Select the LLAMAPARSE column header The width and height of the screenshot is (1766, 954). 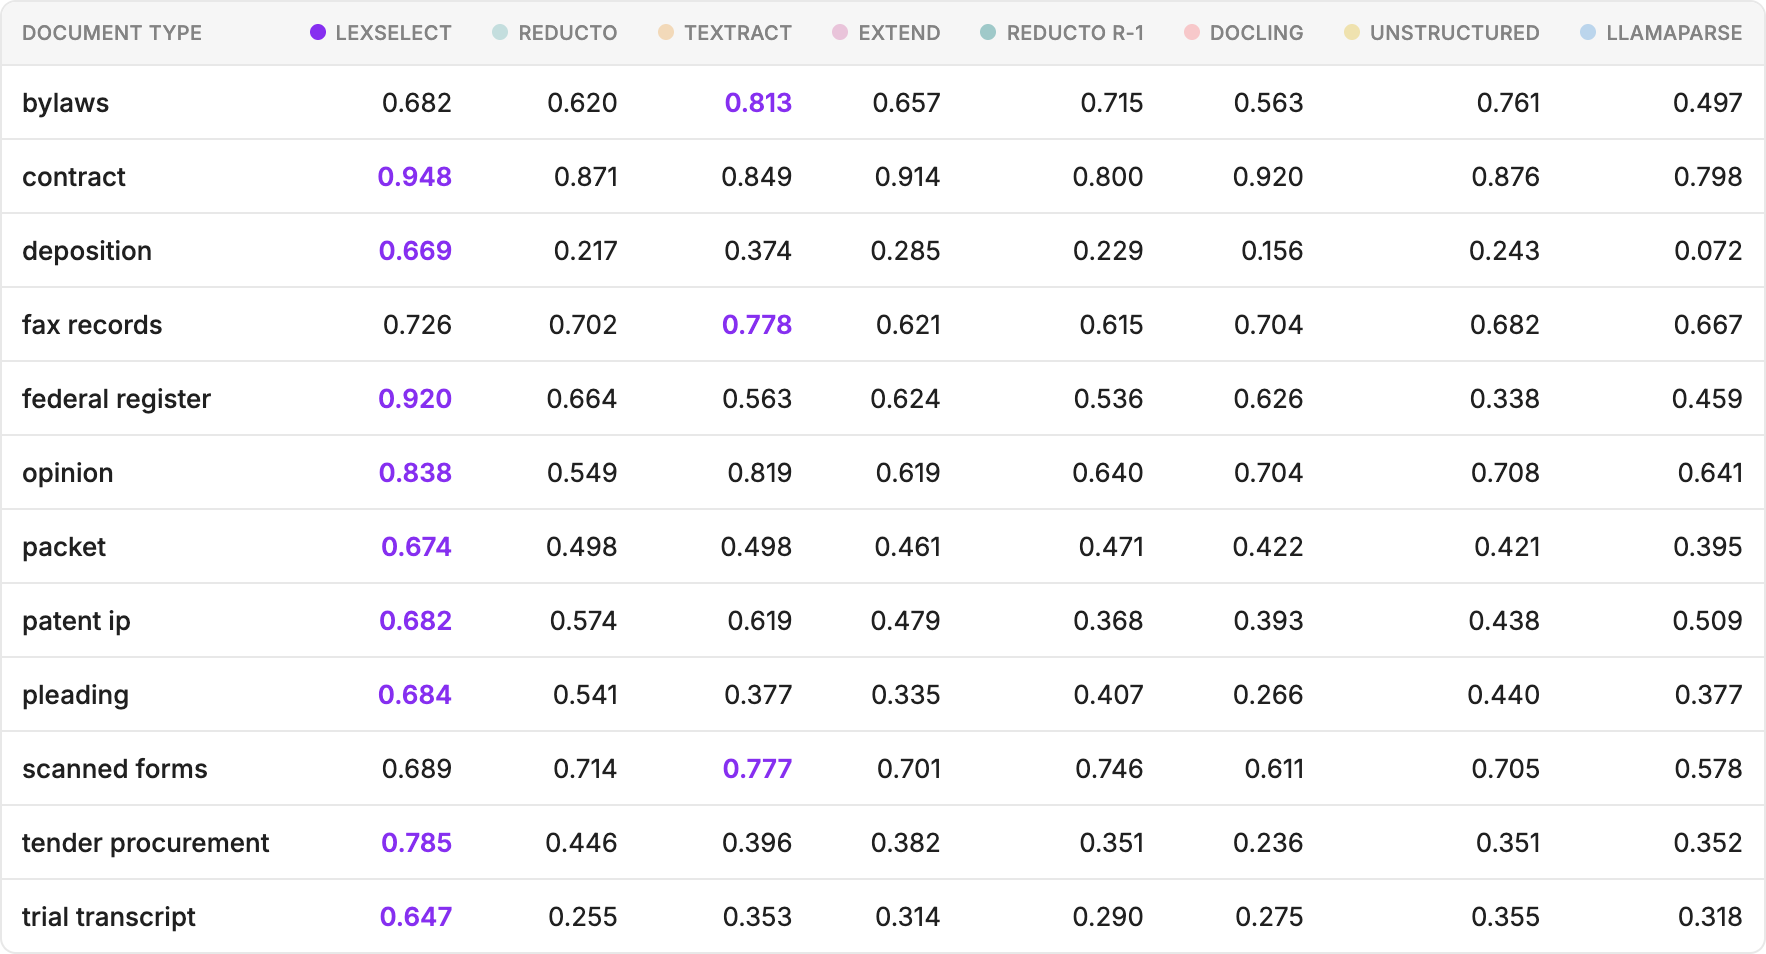coord(1674,33)
